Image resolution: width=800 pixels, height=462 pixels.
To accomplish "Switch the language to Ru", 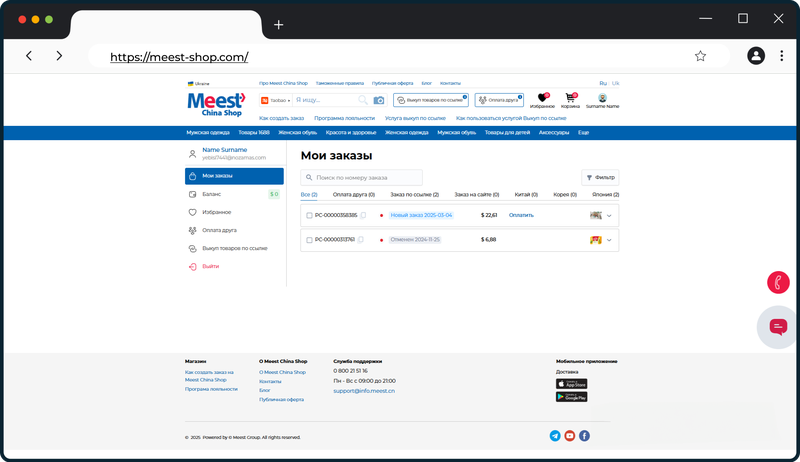I will pos(603,83).
